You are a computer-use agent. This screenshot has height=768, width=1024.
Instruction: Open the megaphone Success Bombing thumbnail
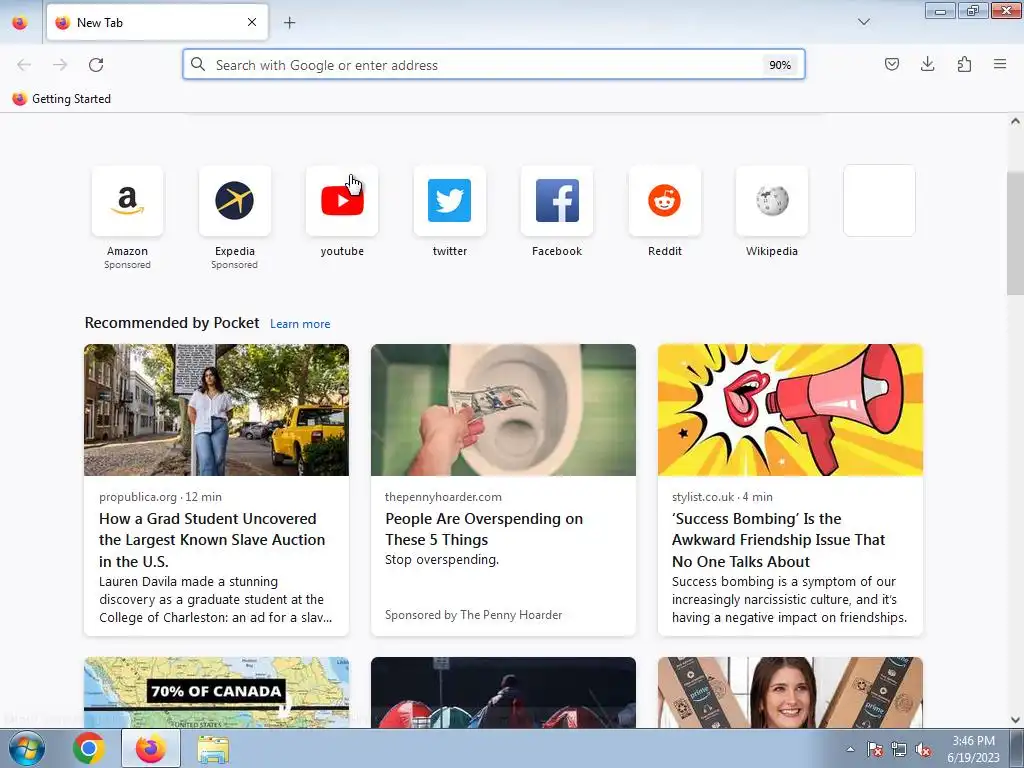pos(790,410)
